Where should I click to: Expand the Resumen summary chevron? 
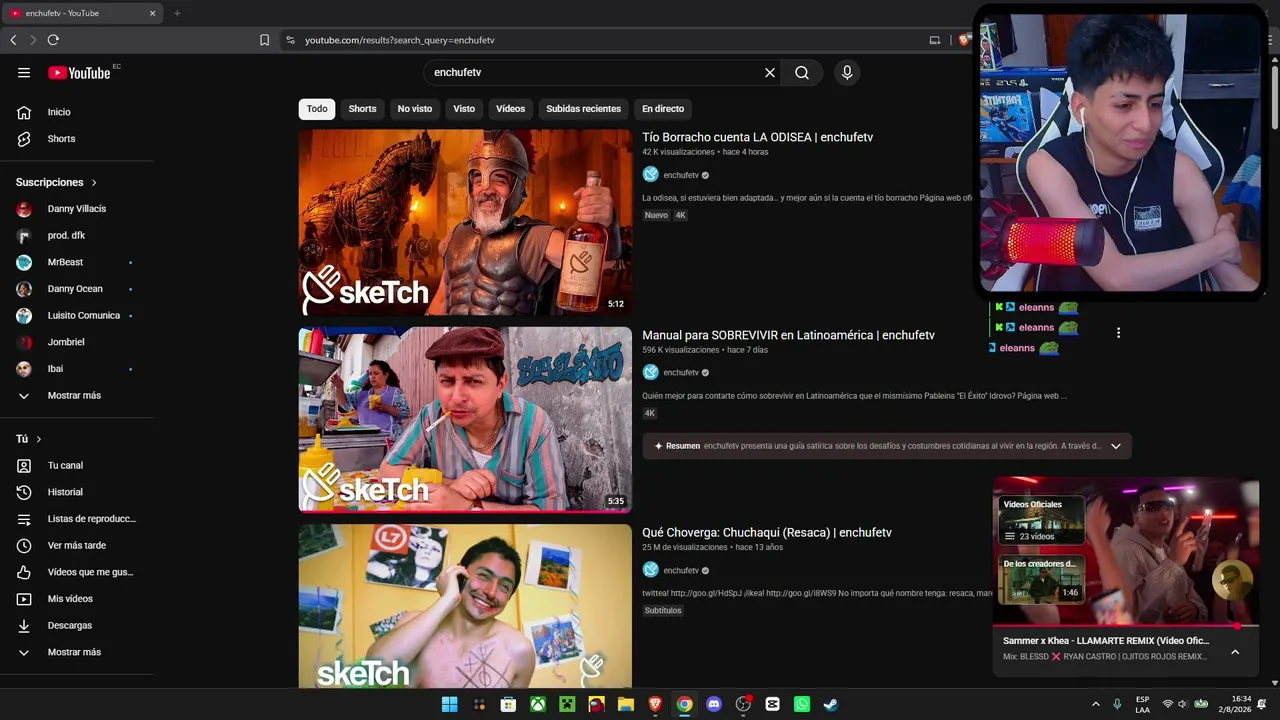tap(1116, 446)
